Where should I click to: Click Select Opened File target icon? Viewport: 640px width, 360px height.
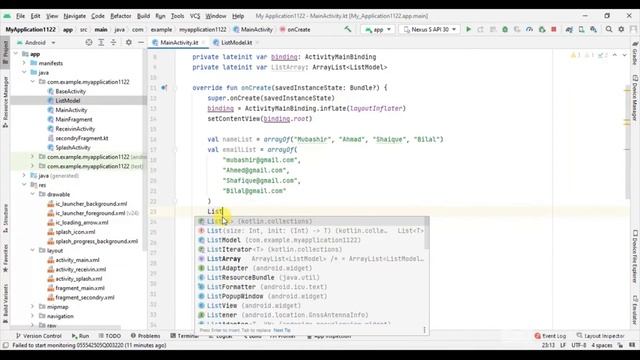click(89, 42)
